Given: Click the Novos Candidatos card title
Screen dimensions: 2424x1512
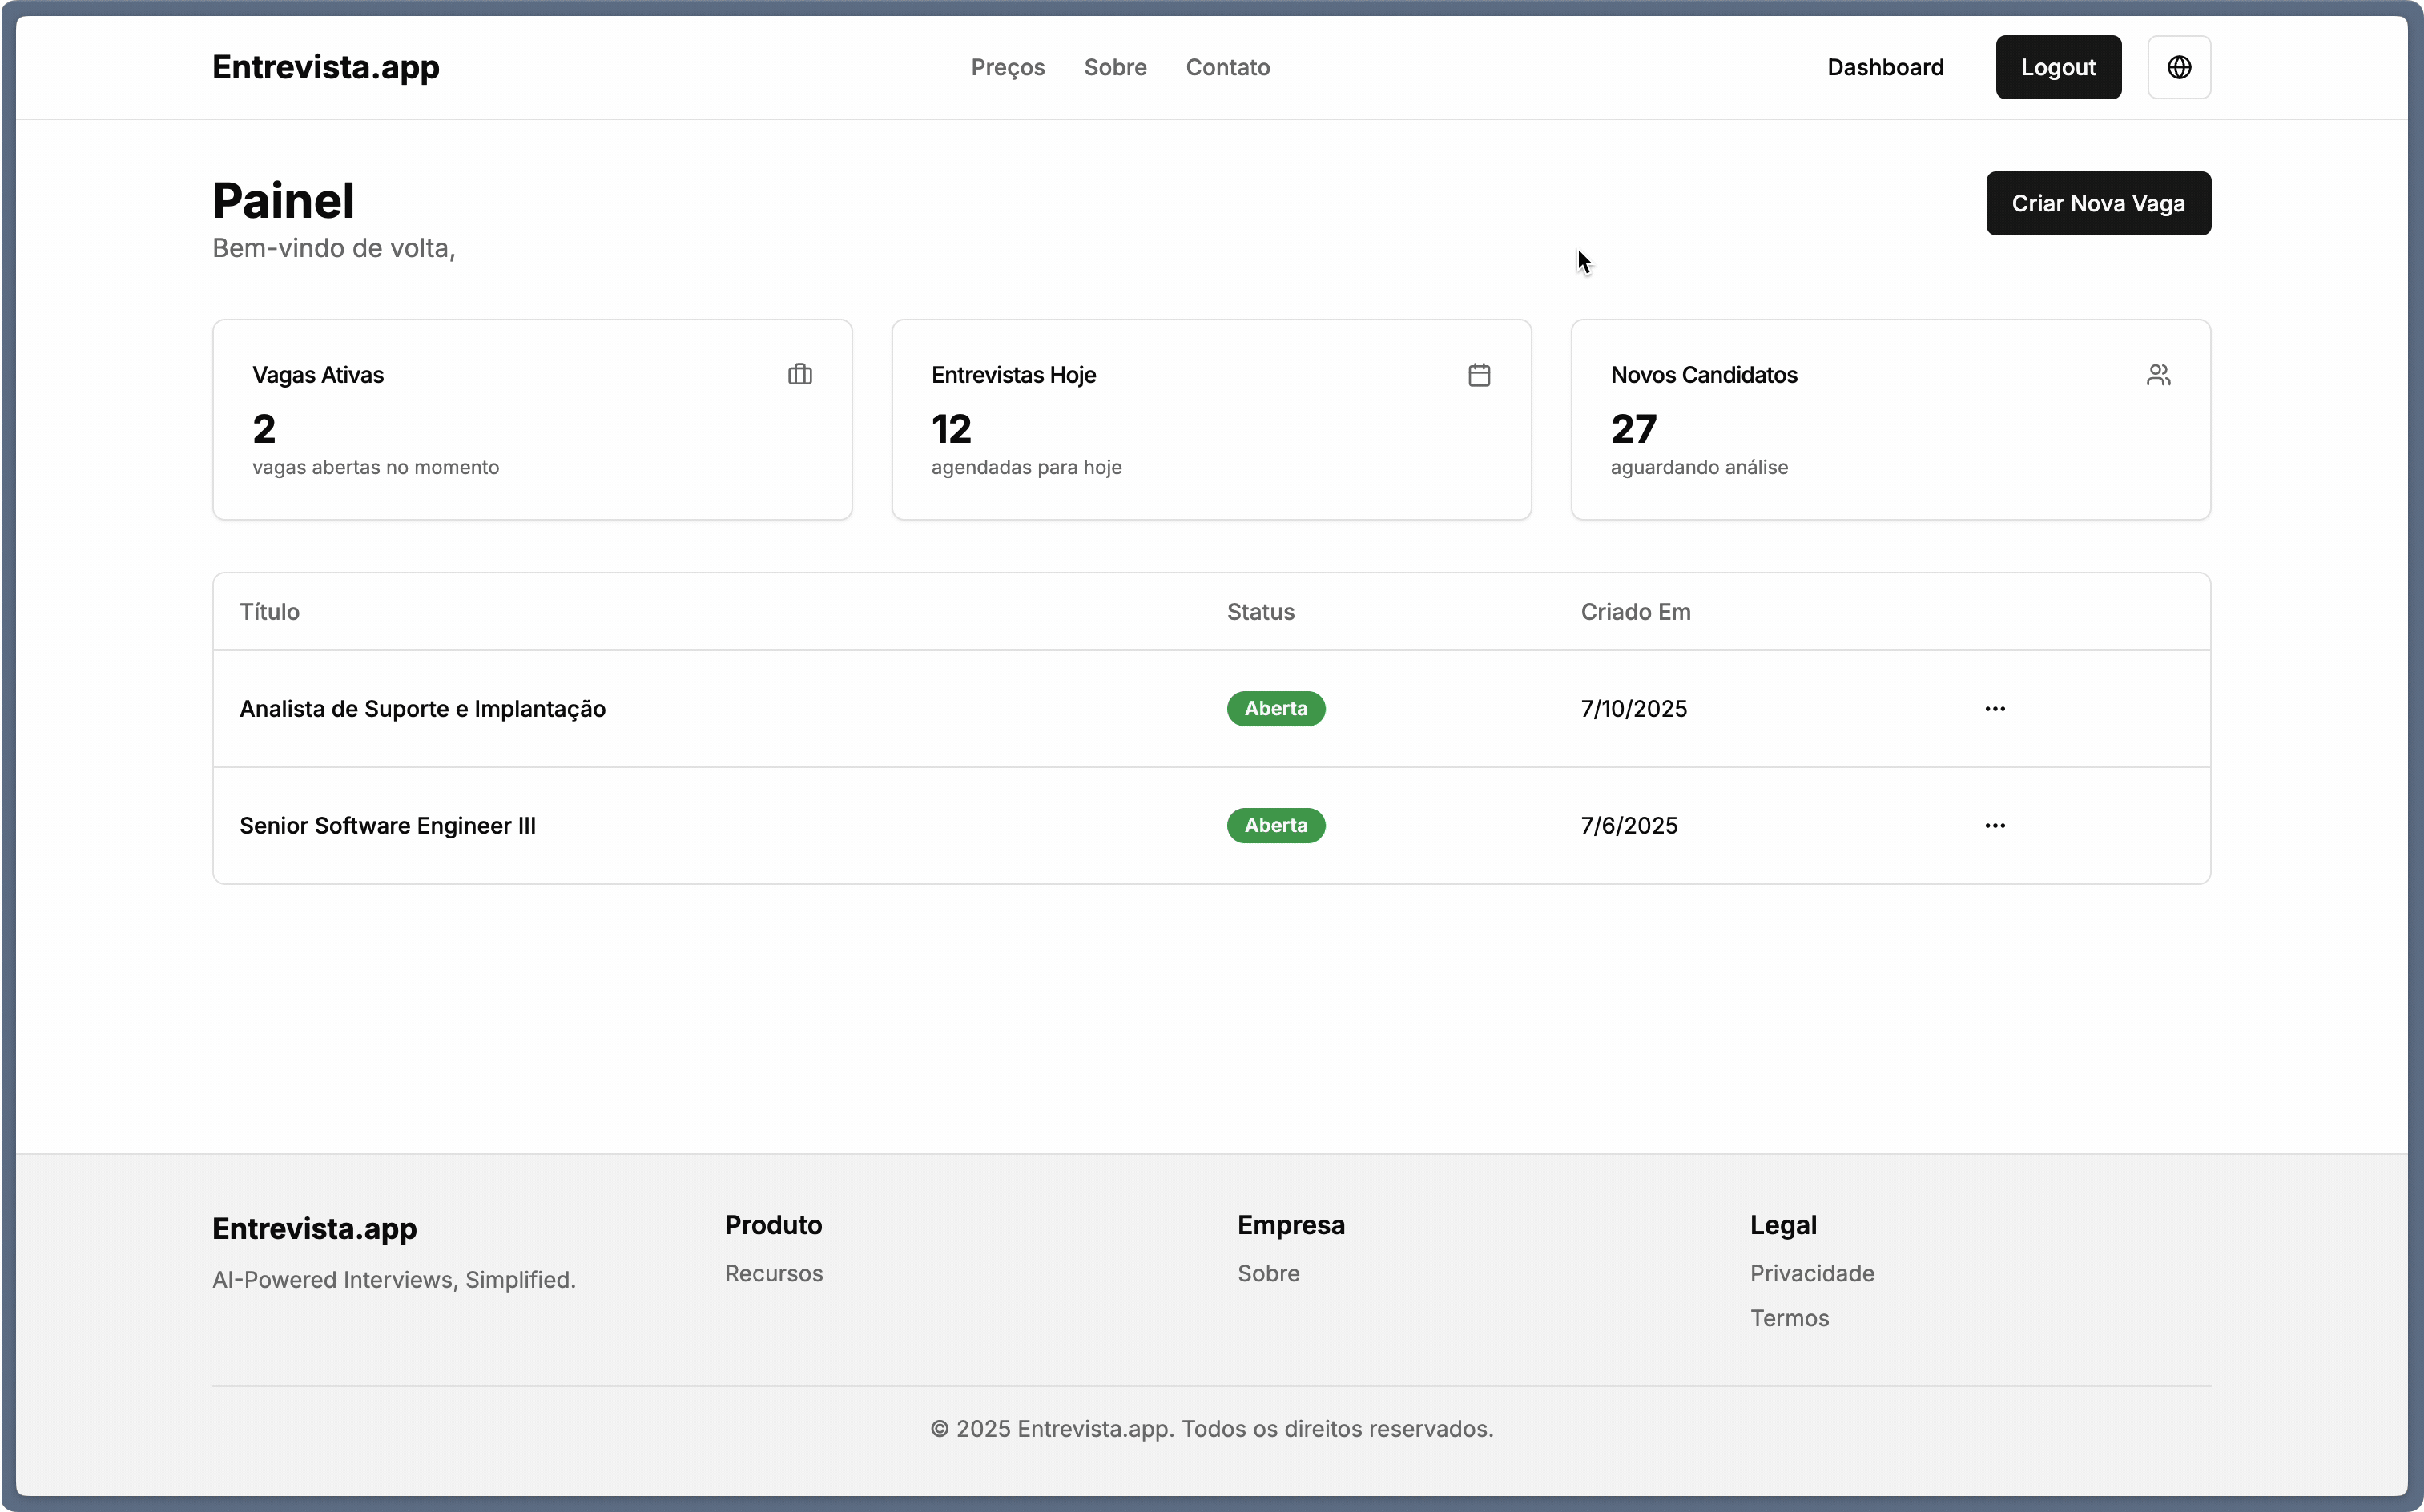Looking at the screenshot, I should [1704, 375].
